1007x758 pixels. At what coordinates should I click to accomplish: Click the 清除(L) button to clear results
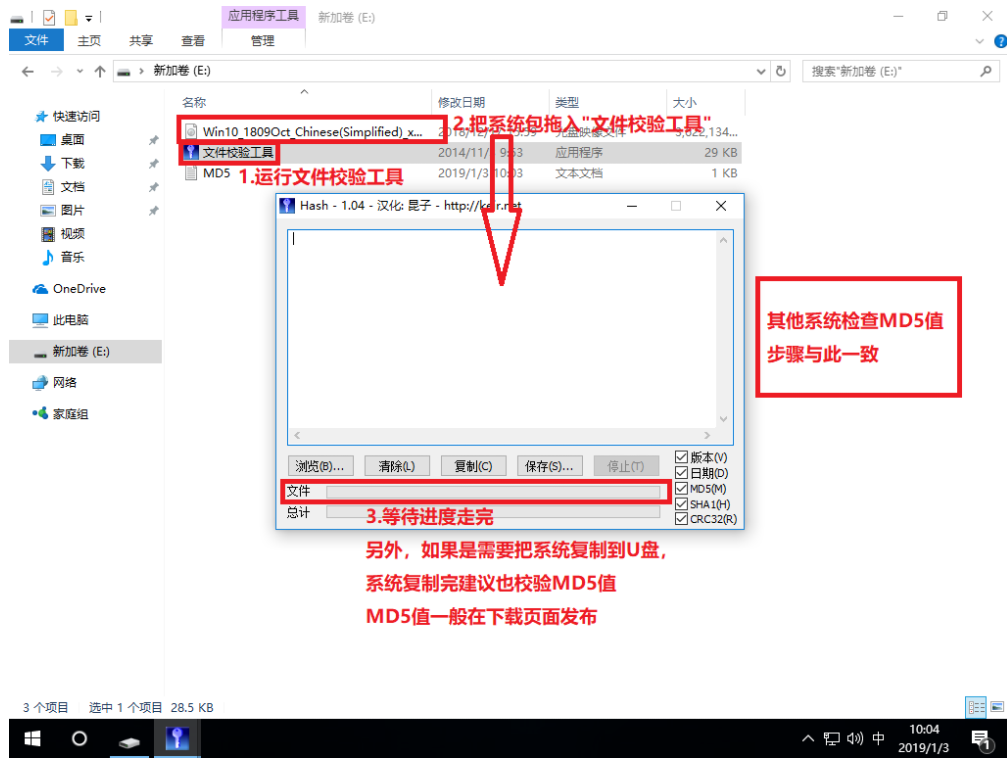click(397, 465)
